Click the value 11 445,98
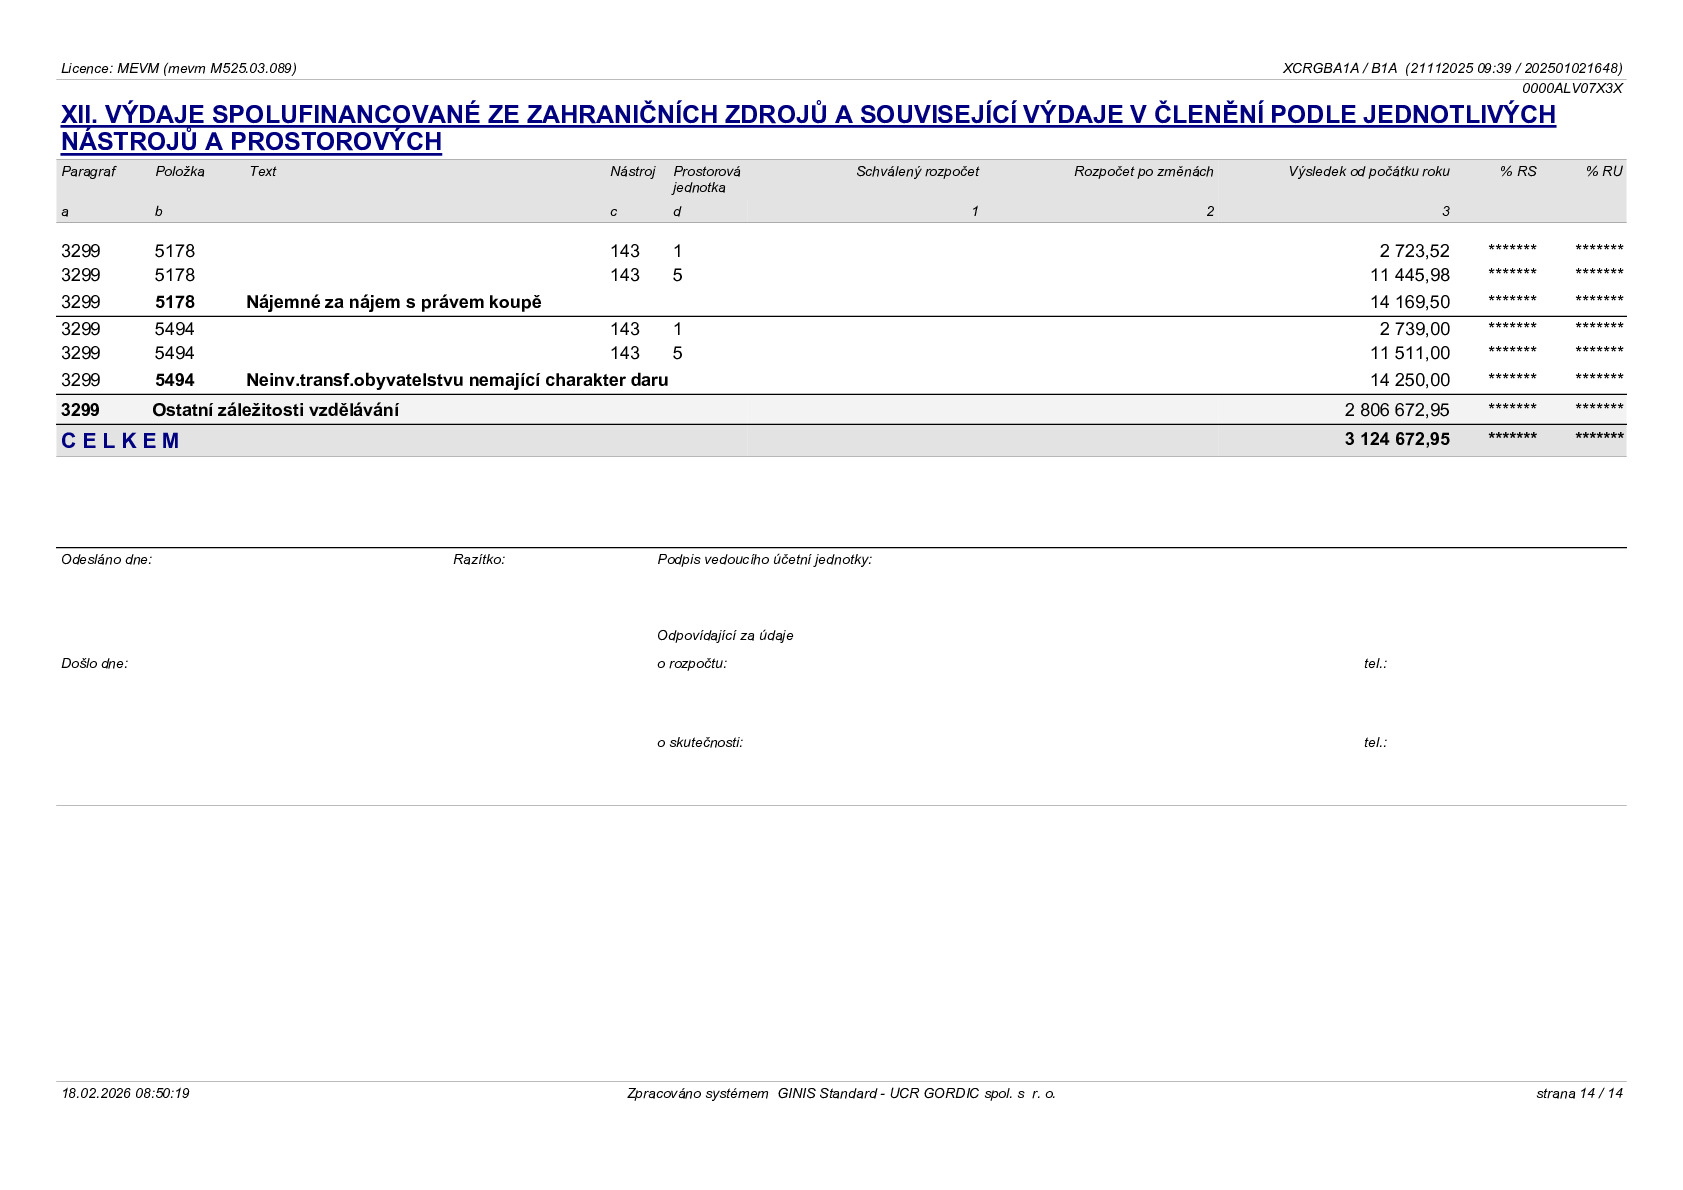 [x=1410, y=275]
